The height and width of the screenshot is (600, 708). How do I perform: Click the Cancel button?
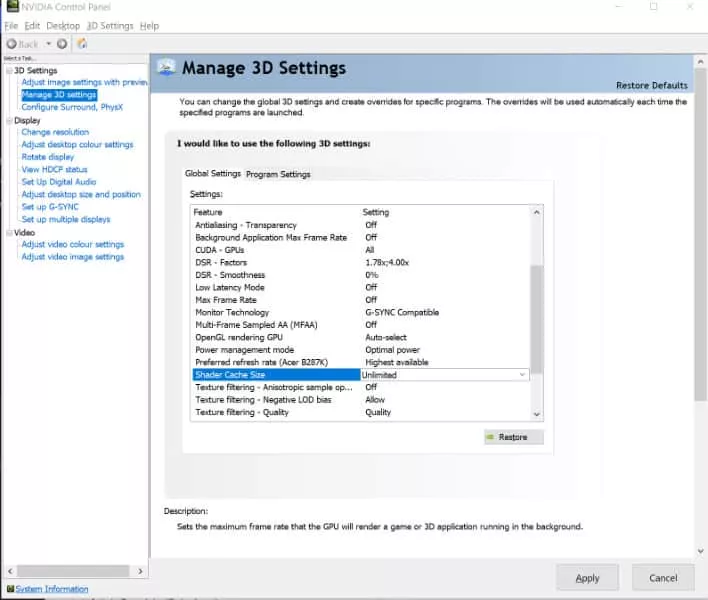[x=663, y=578]
